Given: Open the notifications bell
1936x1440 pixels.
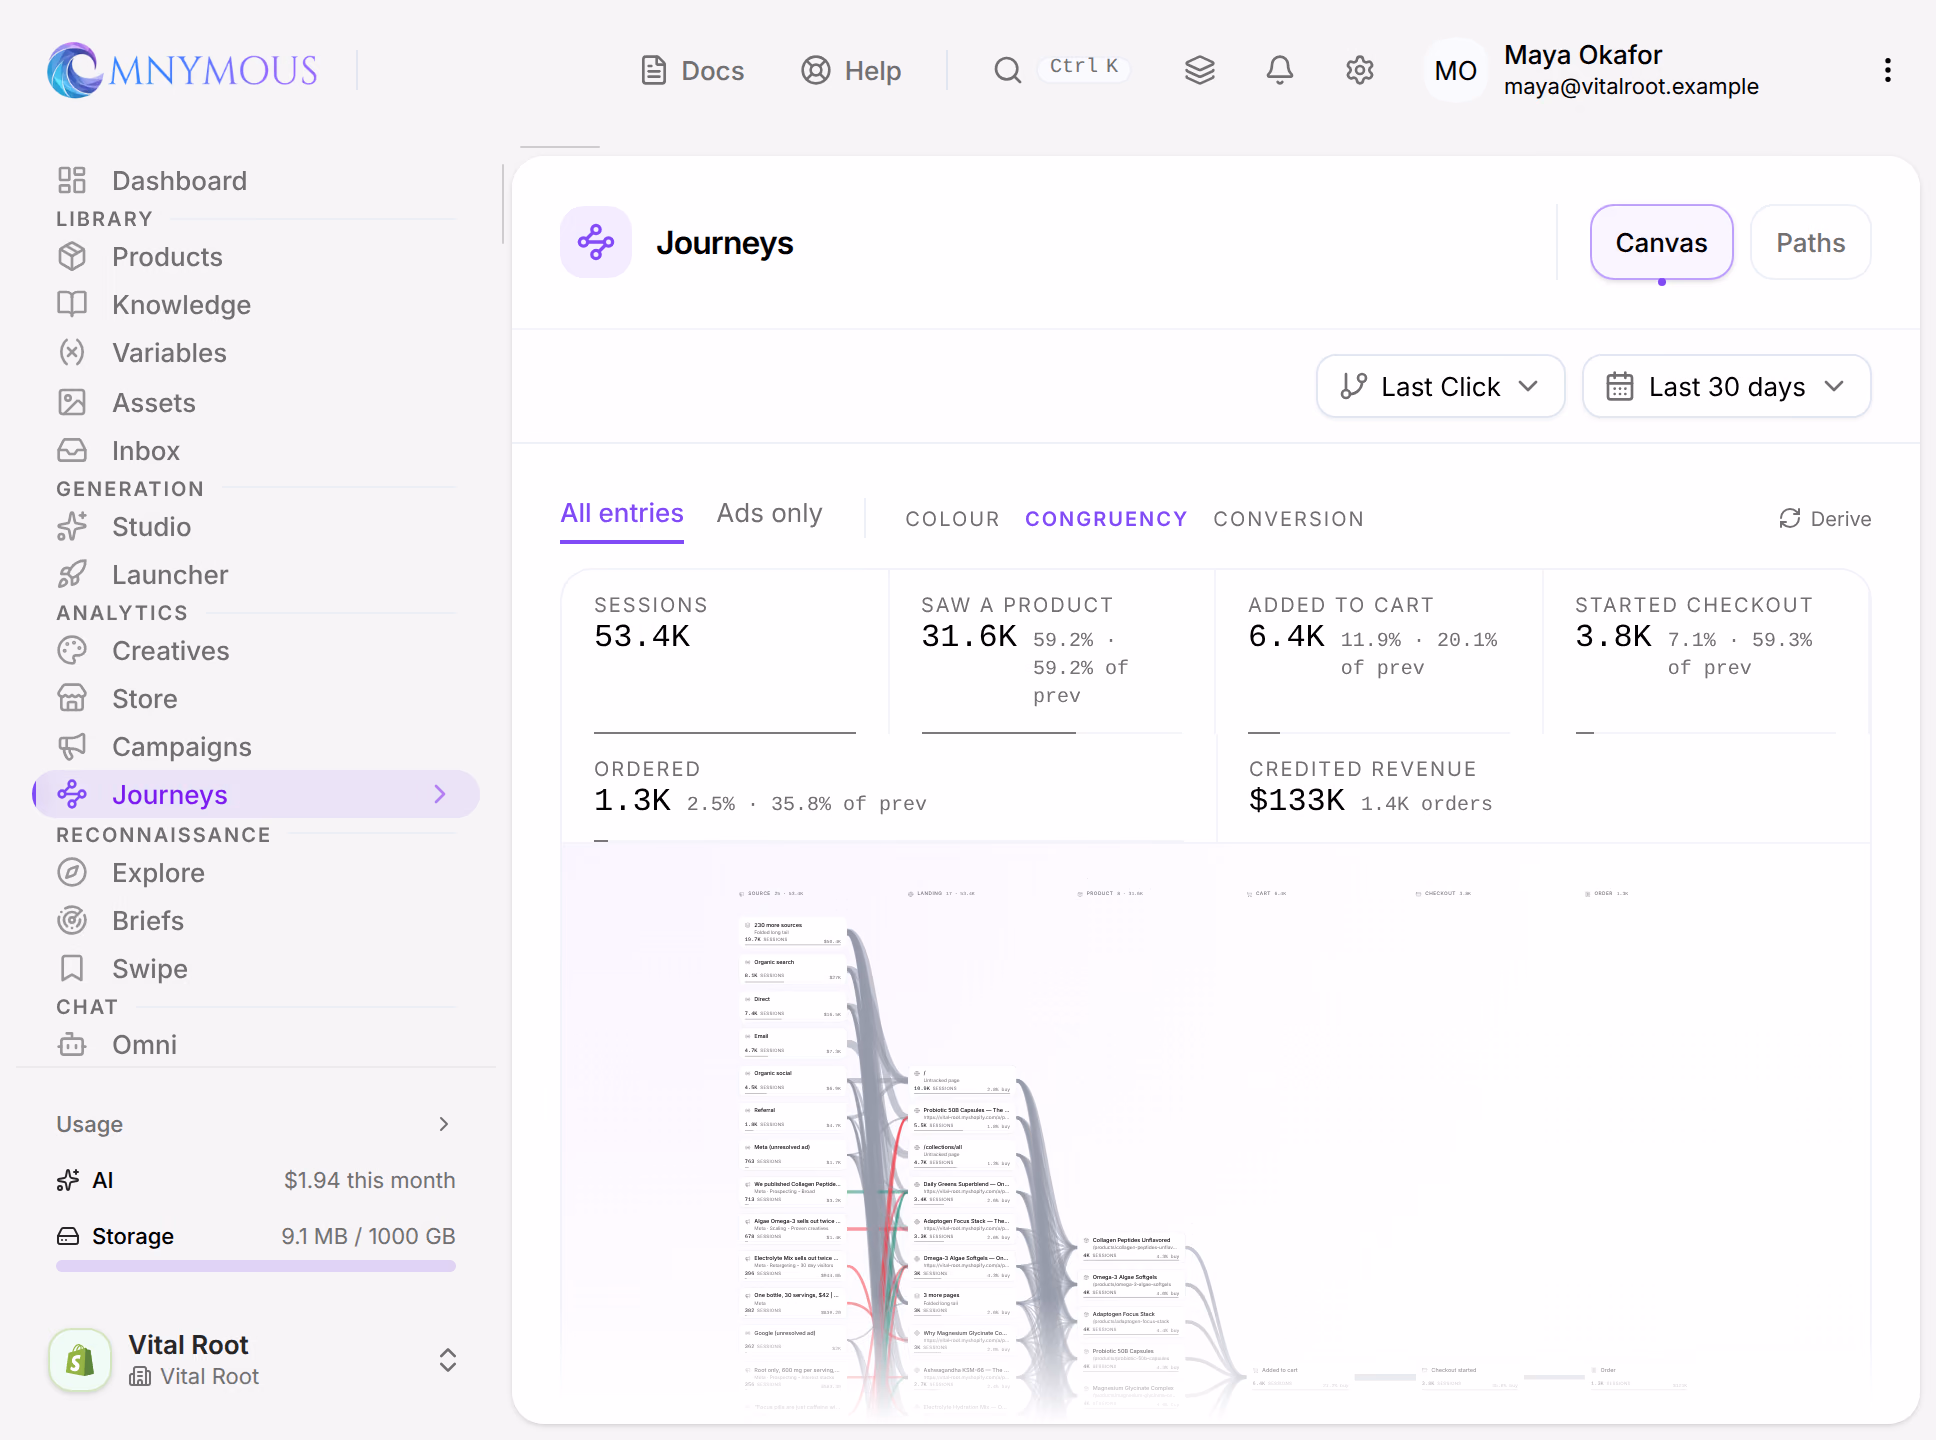Looking at the screenshot, I should (1280, 70).
